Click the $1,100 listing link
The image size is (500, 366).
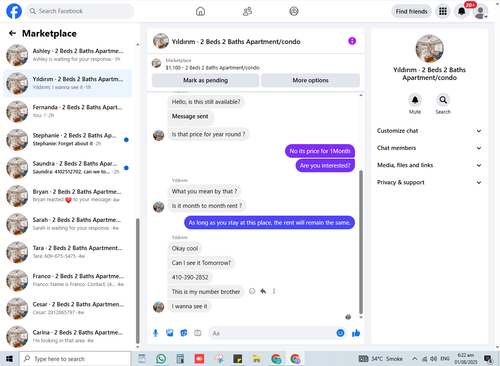[213, 68]
